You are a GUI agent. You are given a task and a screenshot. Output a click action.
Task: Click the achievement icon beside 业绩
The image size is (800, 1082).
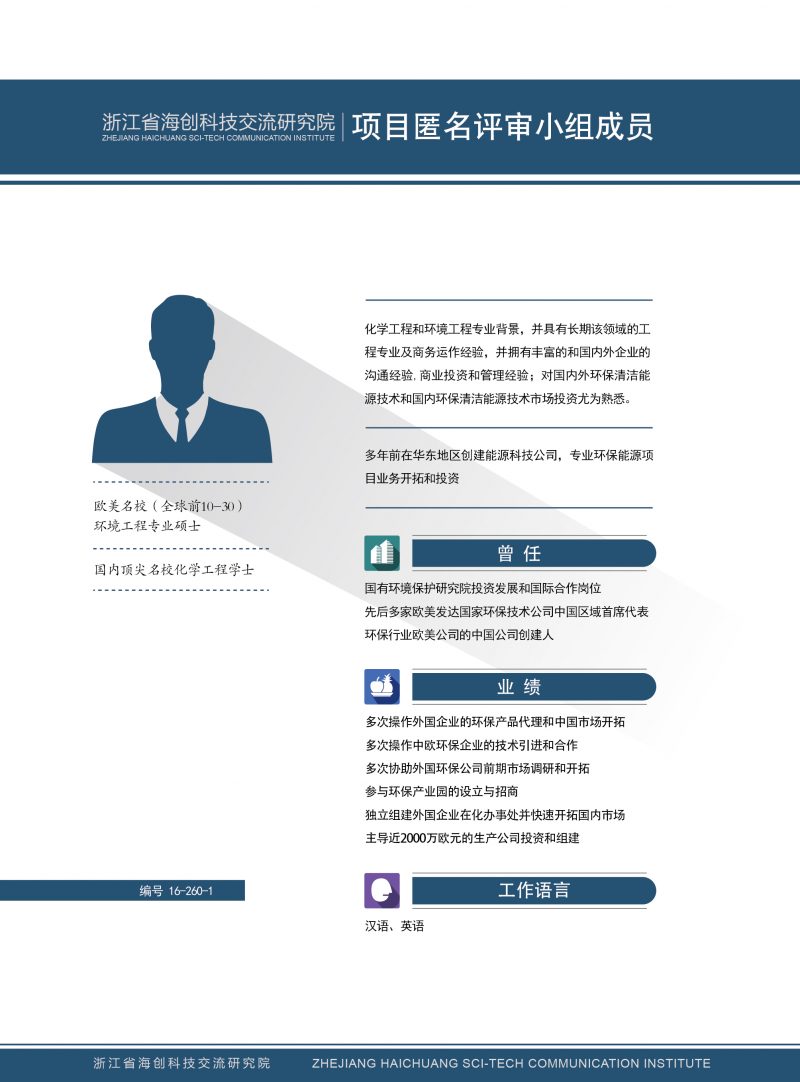pyautogui.click(x=381, y=686)
